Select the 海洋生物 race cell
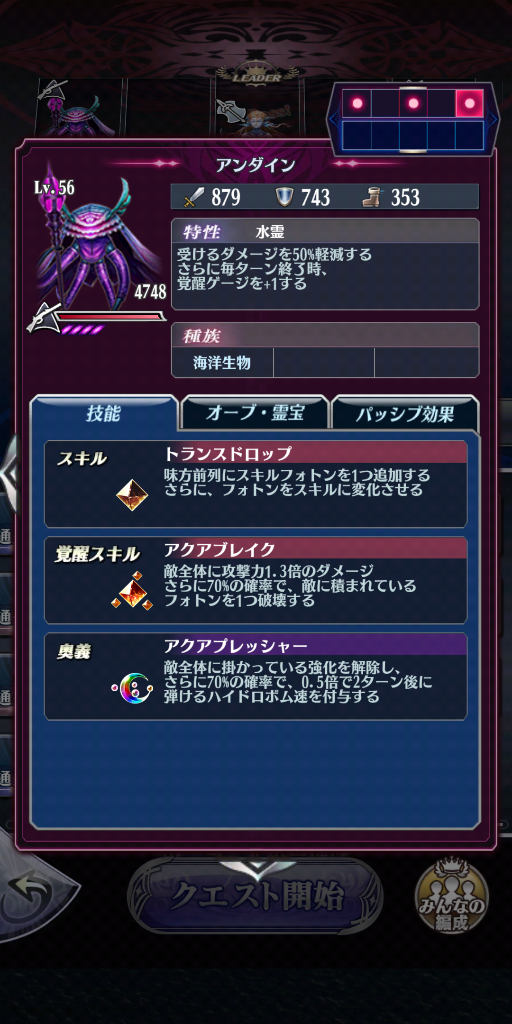 (x=222, y=362)
